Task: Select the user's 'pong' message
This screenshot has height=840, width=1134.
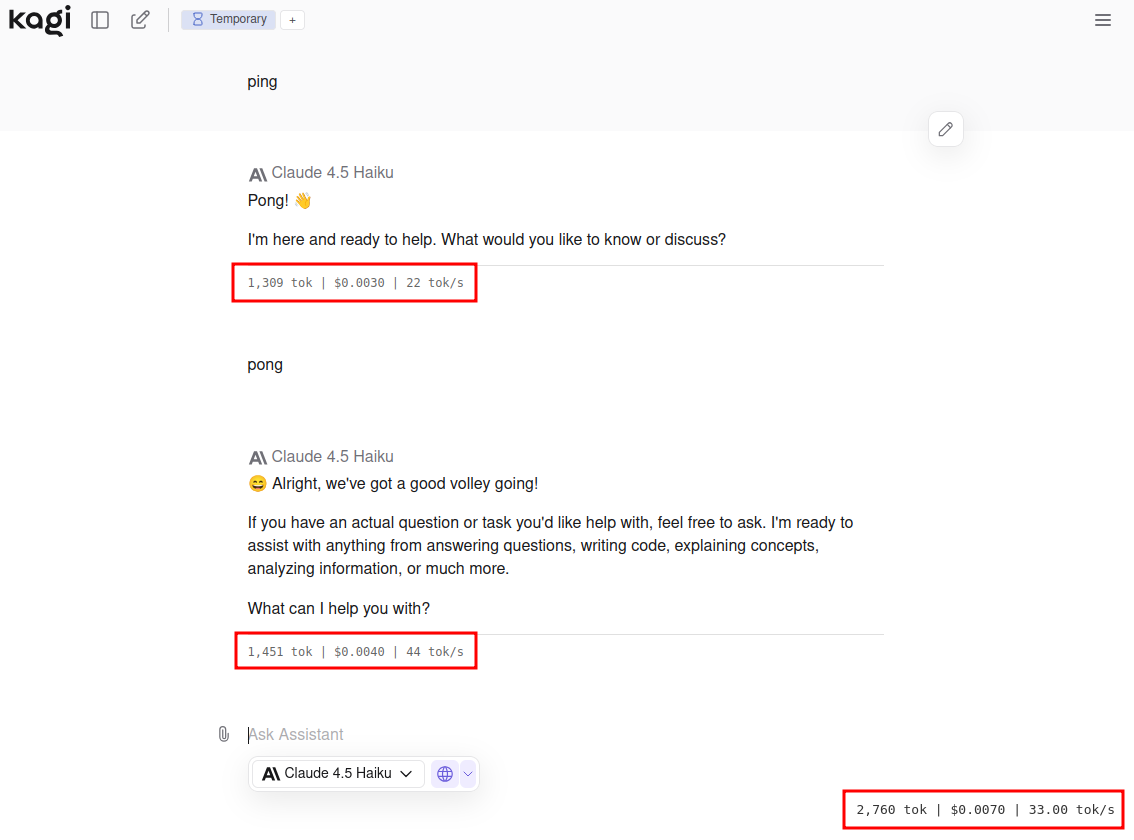Action: pyautogui.click(x=265, y=365)
